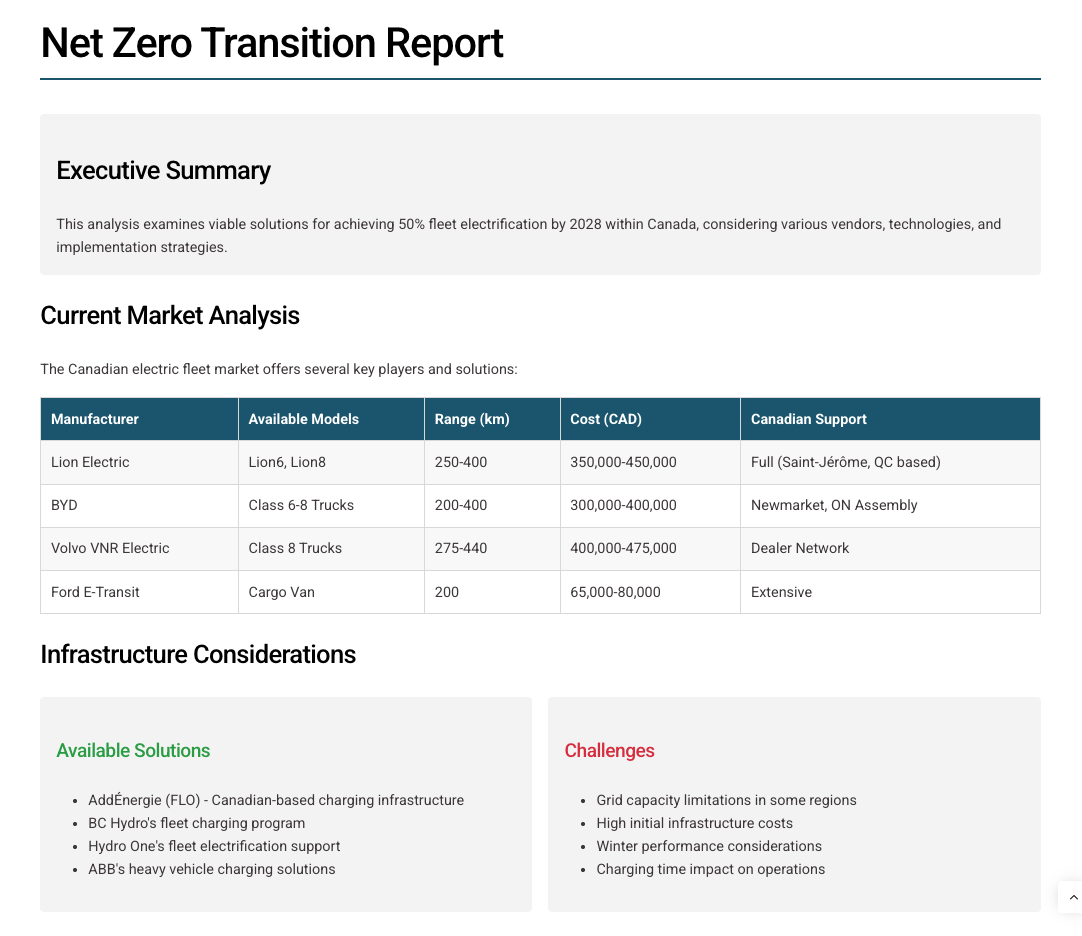Click the AddÉnergie (FLO) list item
The height and width of the screenshot is (936, 1082).
click(276, 801)
